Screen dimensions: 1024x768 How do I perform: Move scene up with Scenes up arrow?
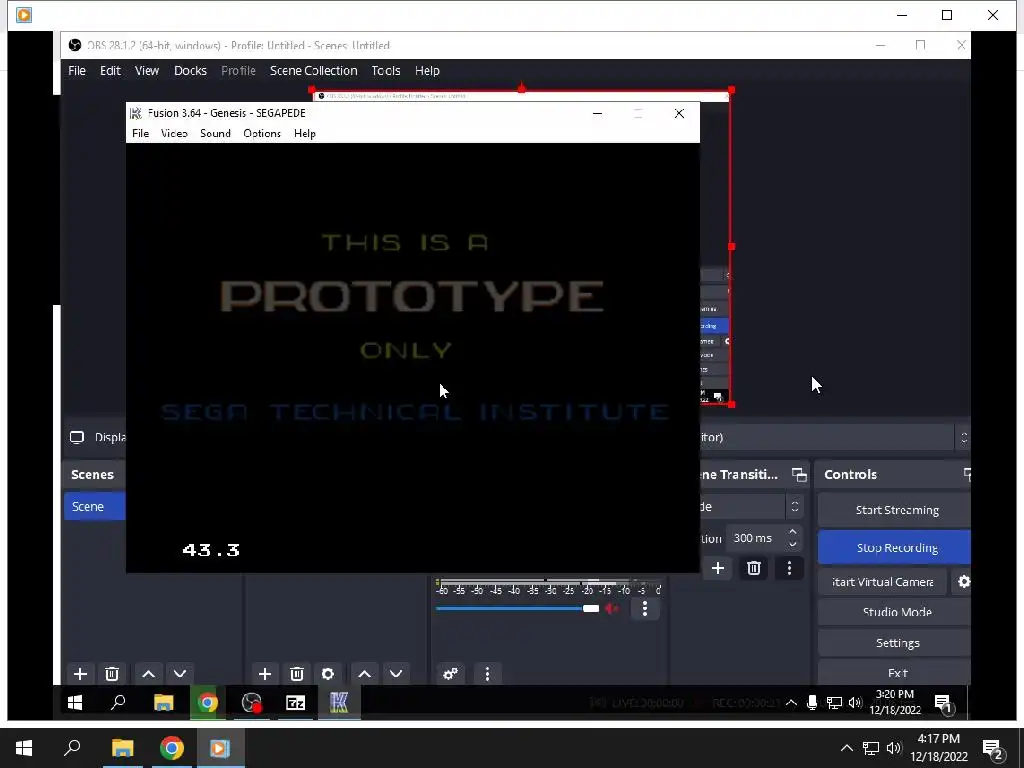tap(148, 673)
